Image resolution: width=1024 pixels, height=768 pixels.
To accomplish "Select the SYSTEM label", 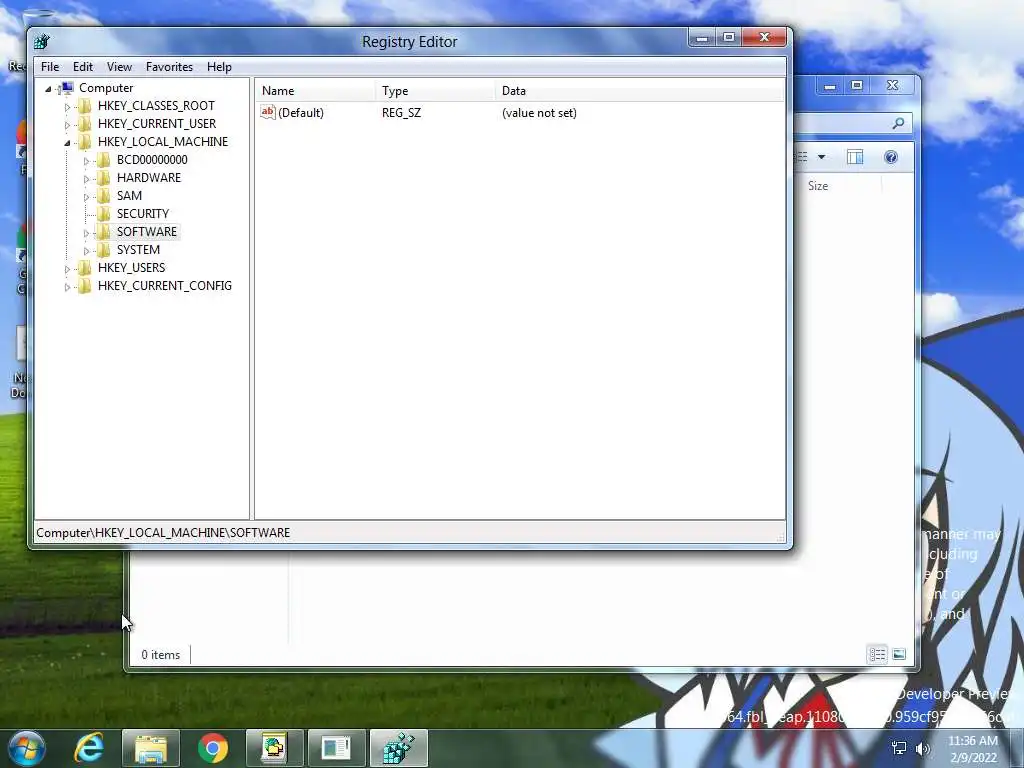I will click(138, 249).
